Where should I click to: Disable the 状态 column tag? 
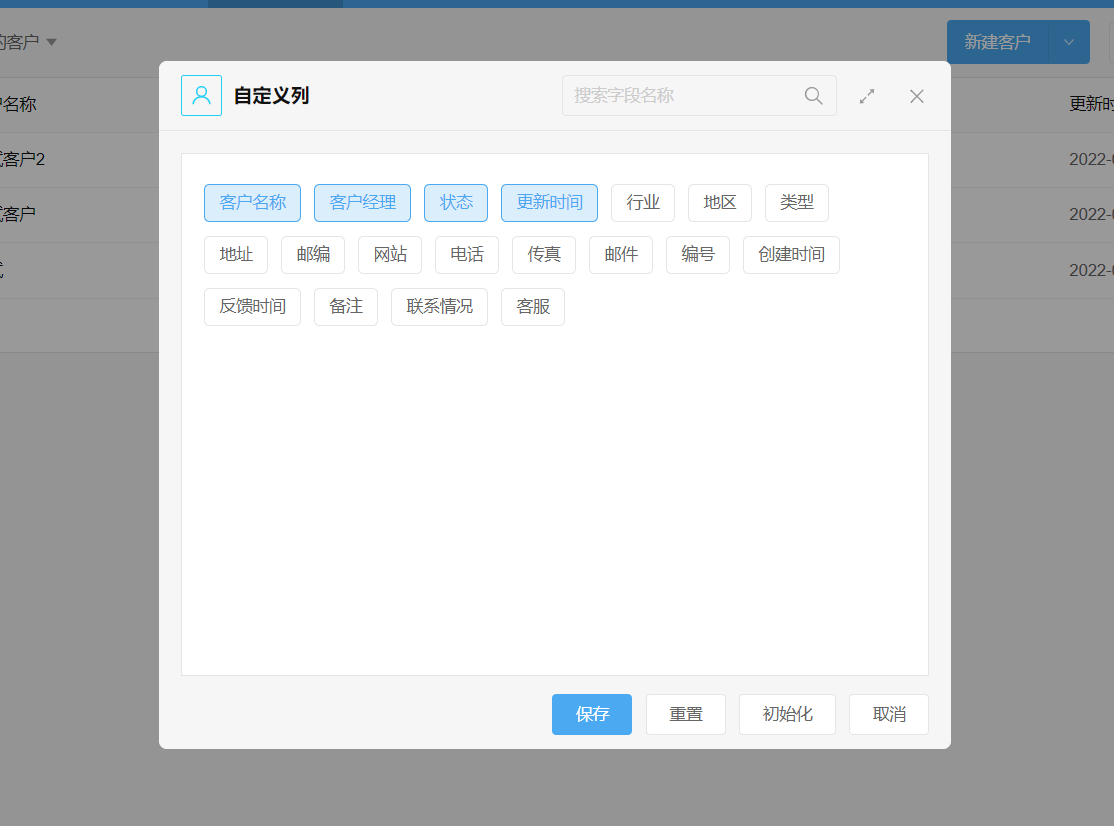point(456,203)
